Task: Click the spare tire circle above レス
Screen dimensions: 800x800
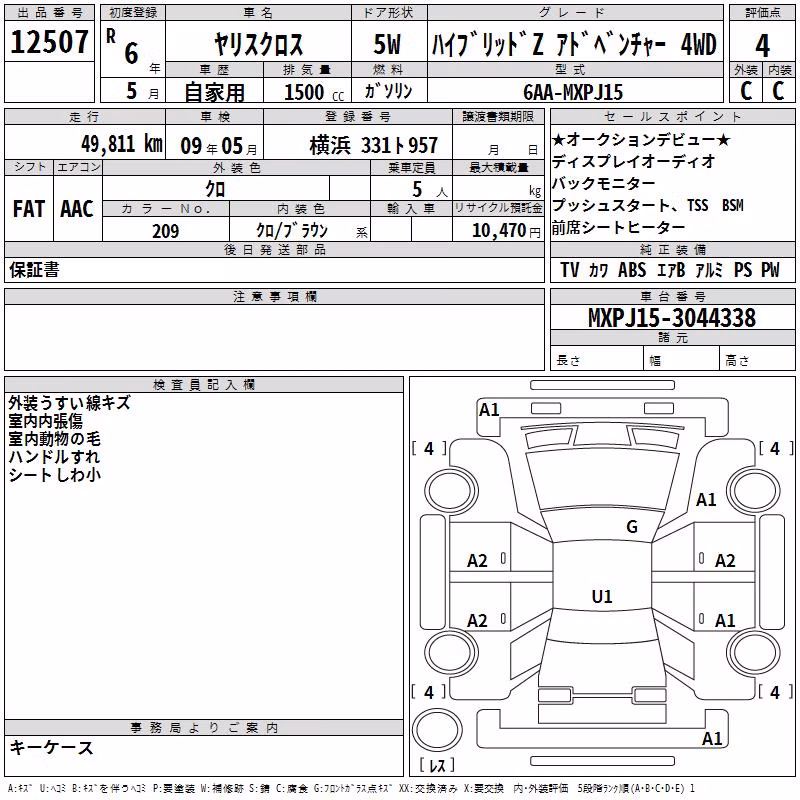Action: 437,730
